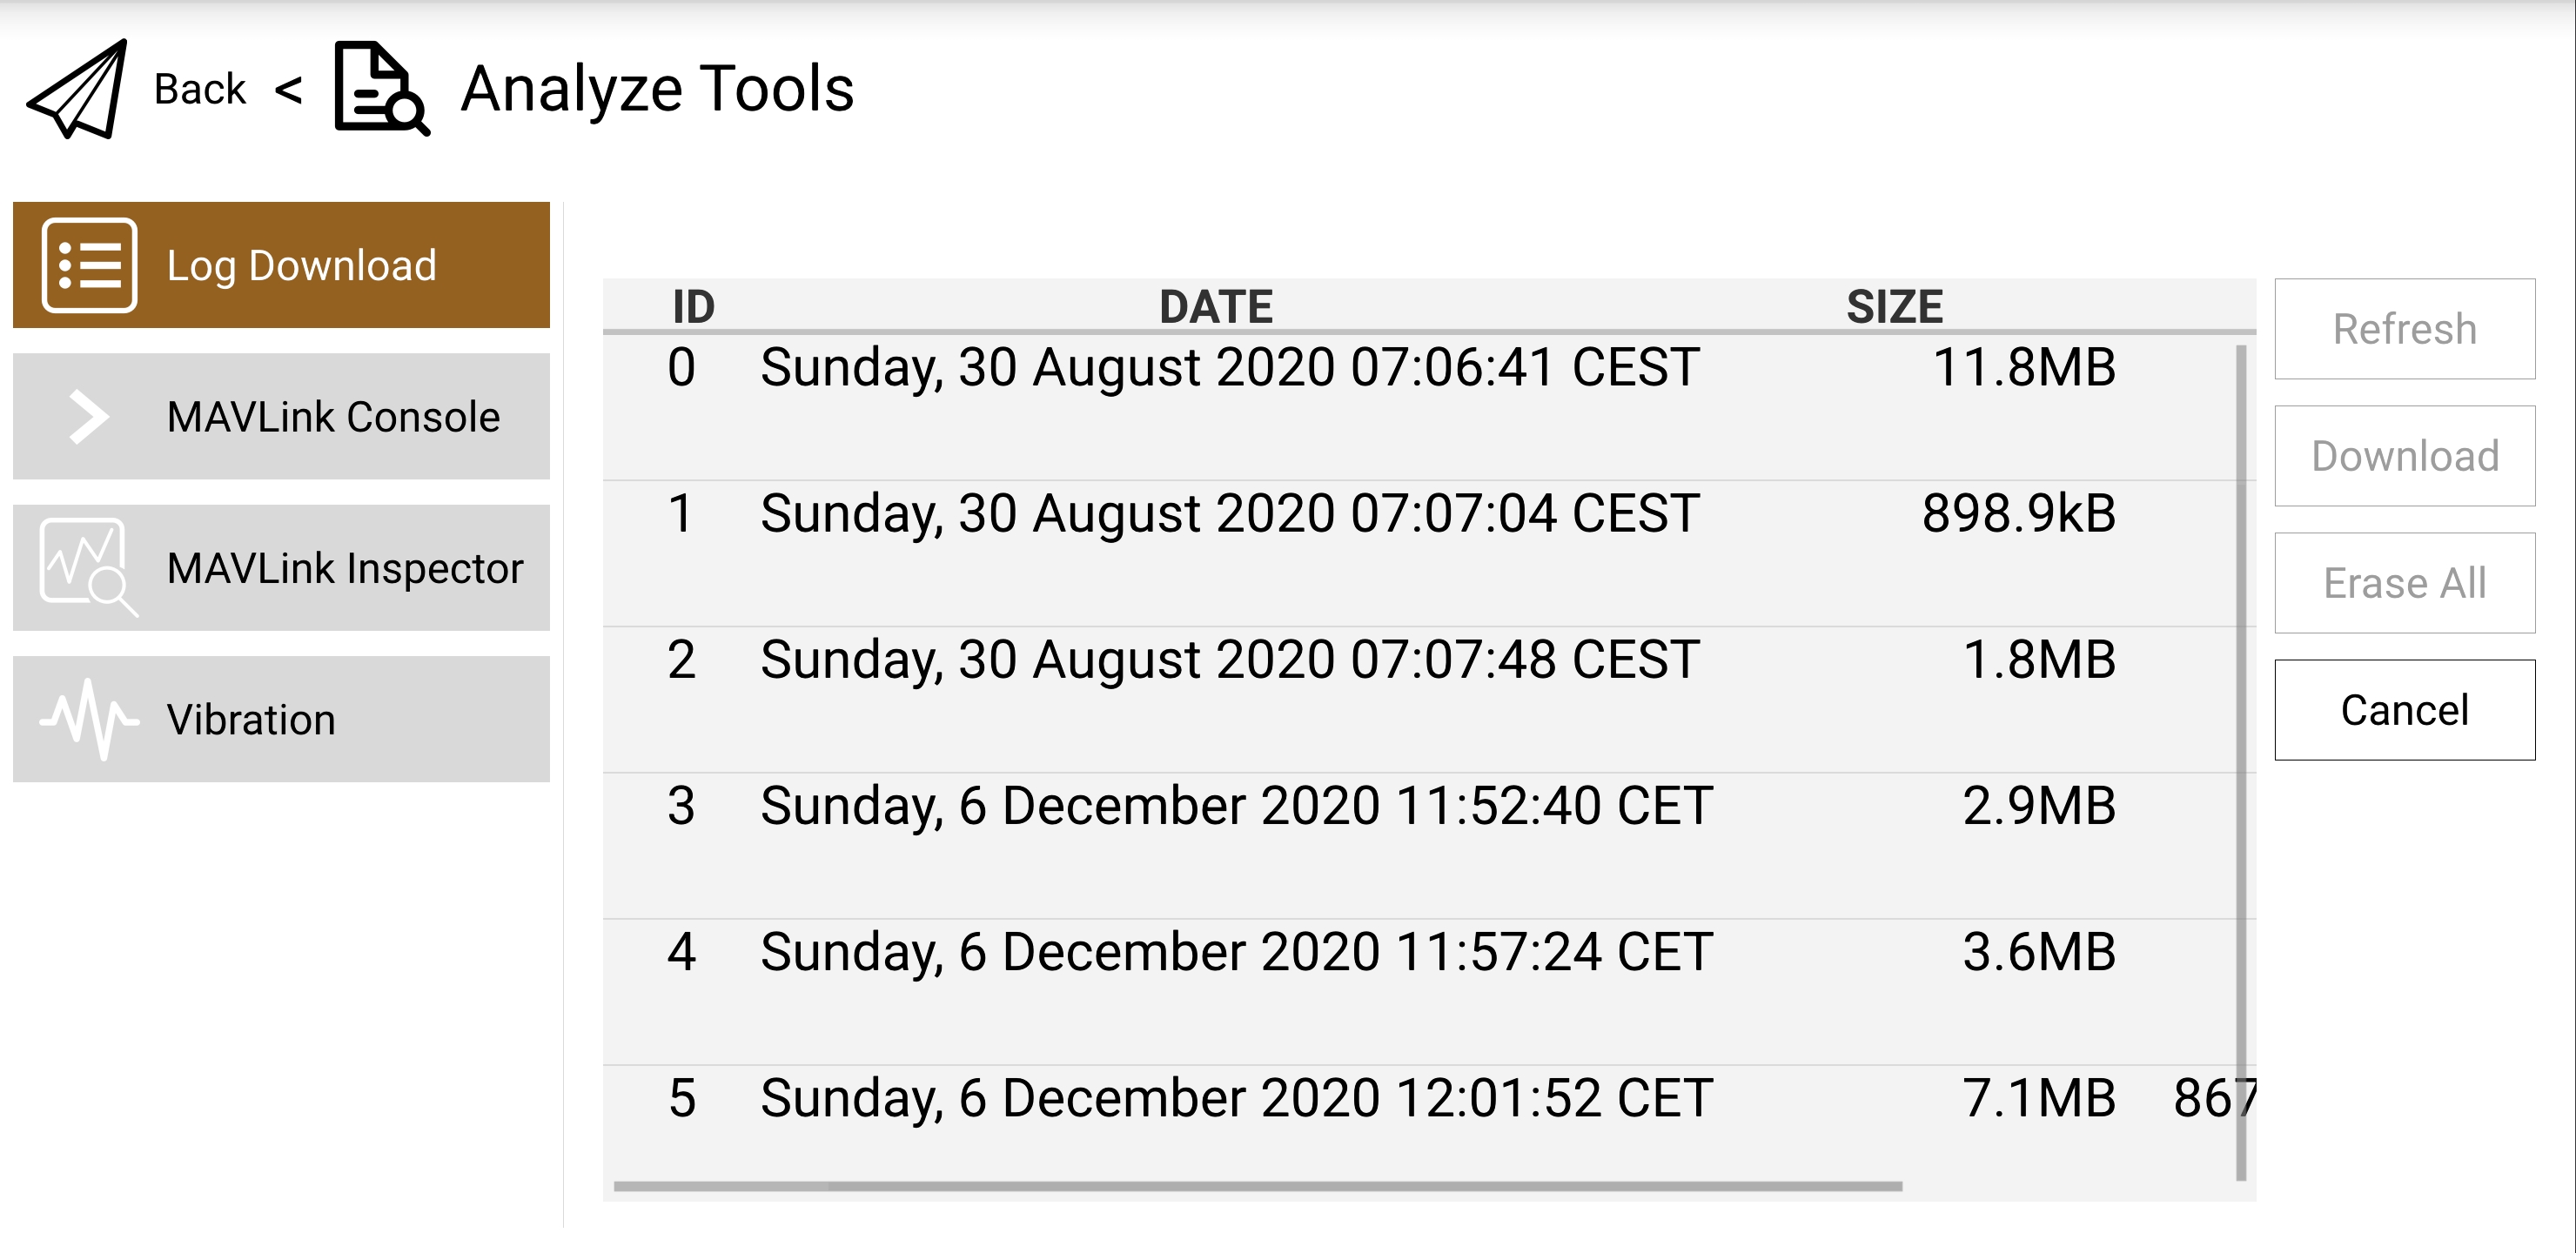
Task: Go back using the Back link
Action: 200,90
